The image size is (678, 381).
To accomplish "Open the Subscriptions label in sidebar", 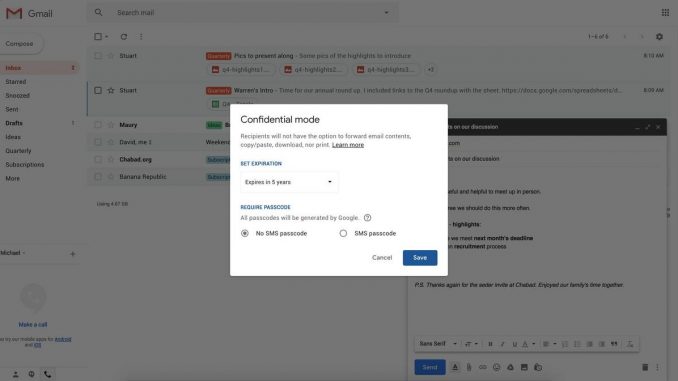I will [25, 165].
